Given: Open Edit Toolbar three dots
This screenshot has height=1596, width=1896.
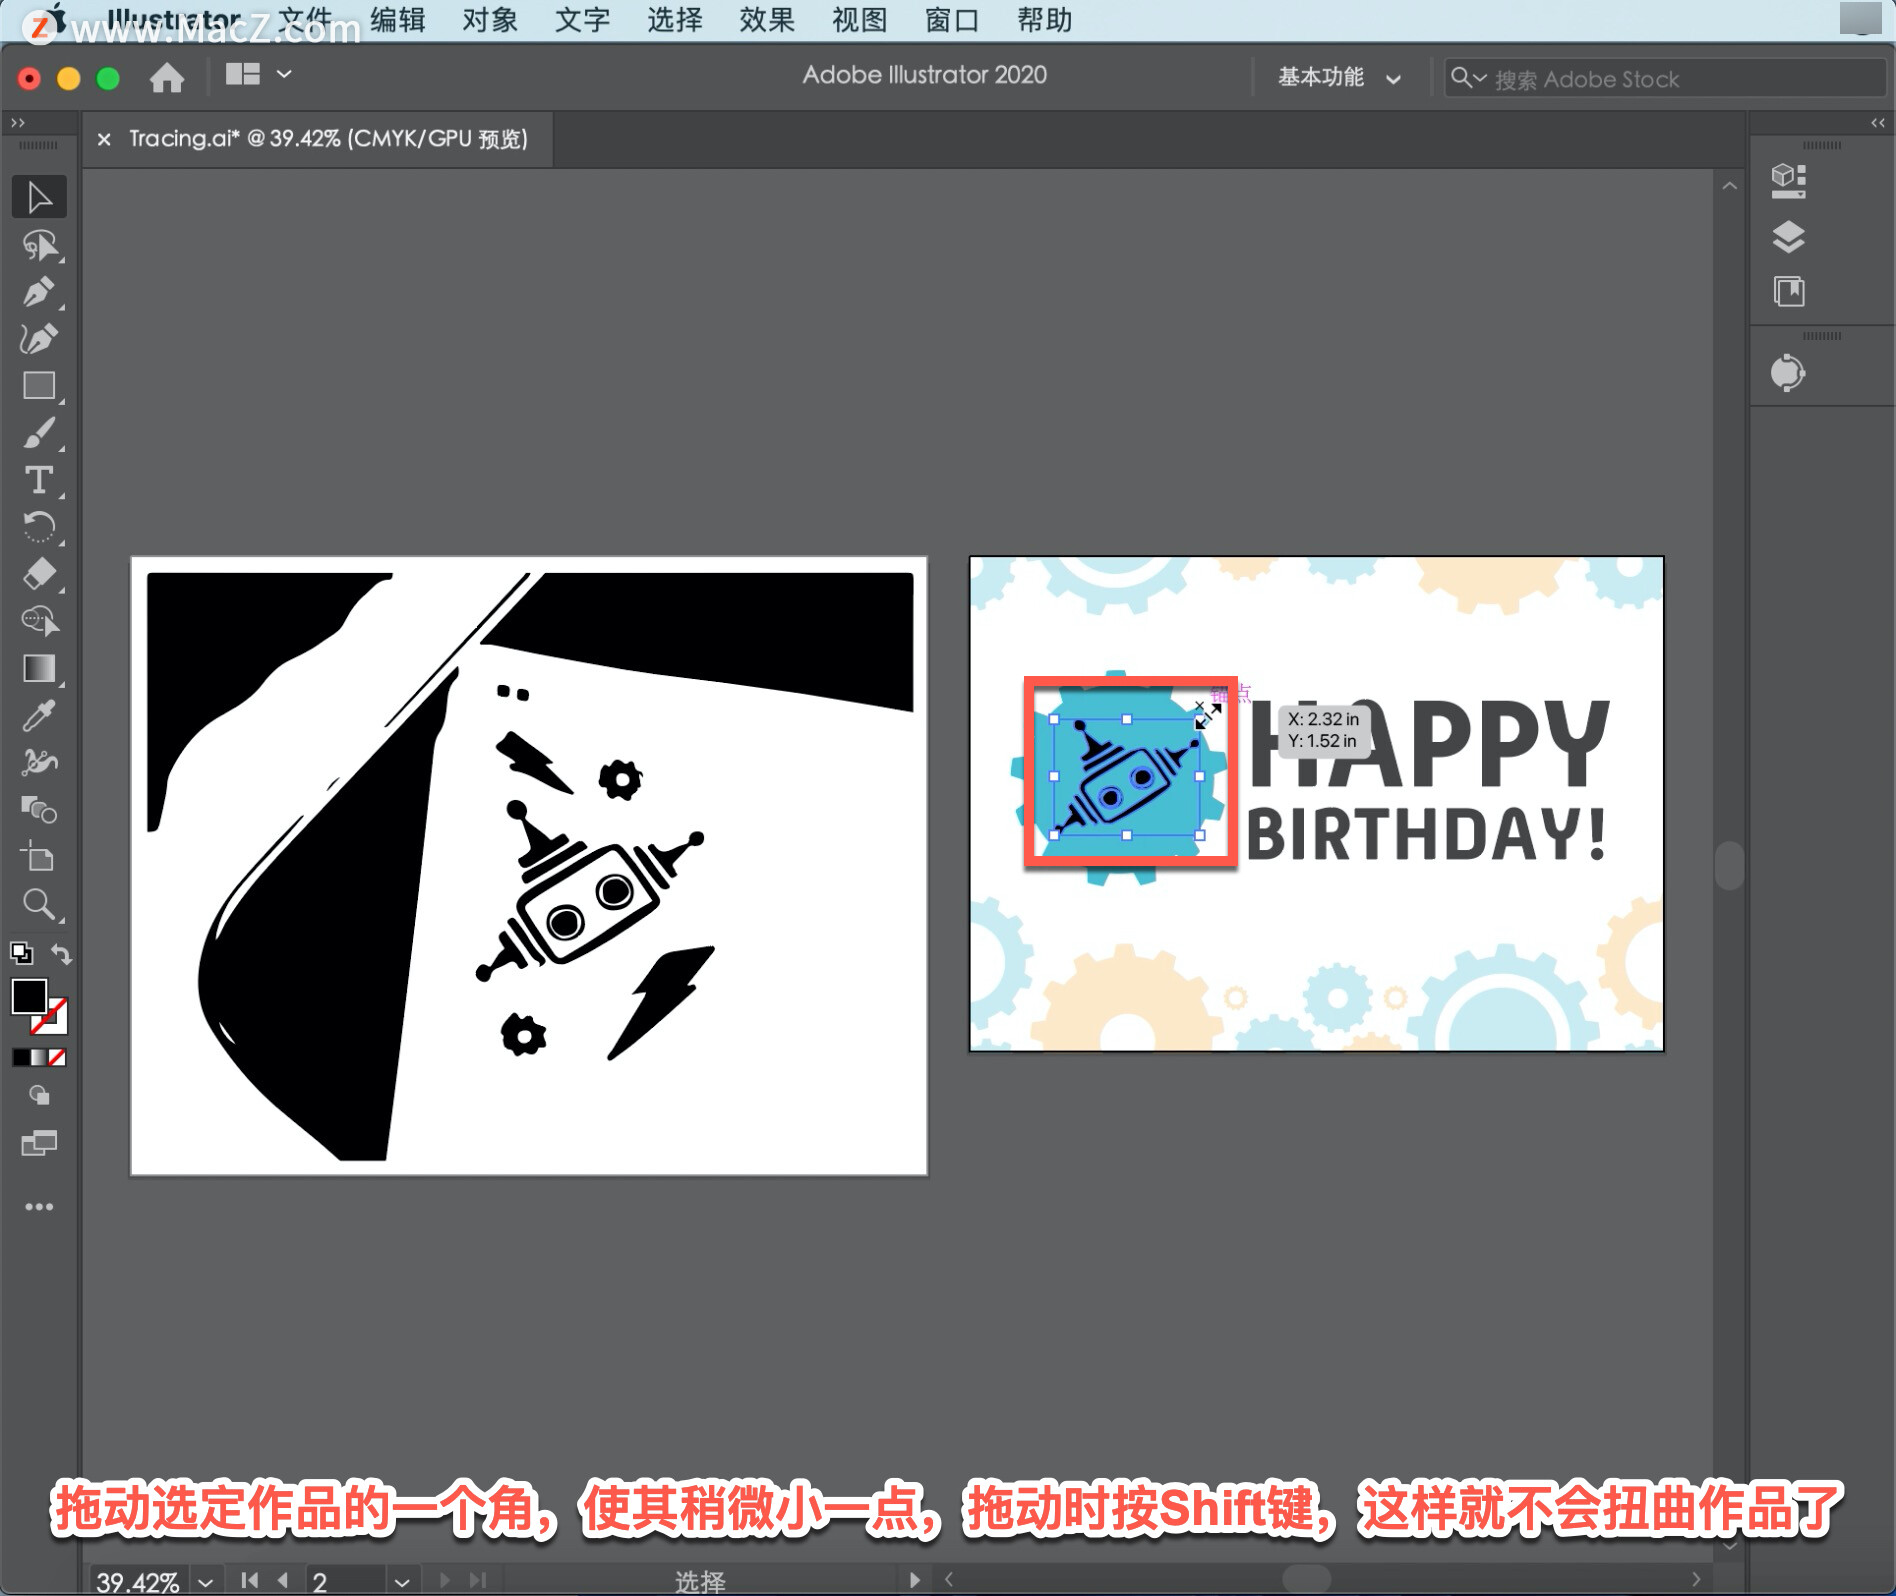Looking at the screenshot, I should click(39, 1207).
